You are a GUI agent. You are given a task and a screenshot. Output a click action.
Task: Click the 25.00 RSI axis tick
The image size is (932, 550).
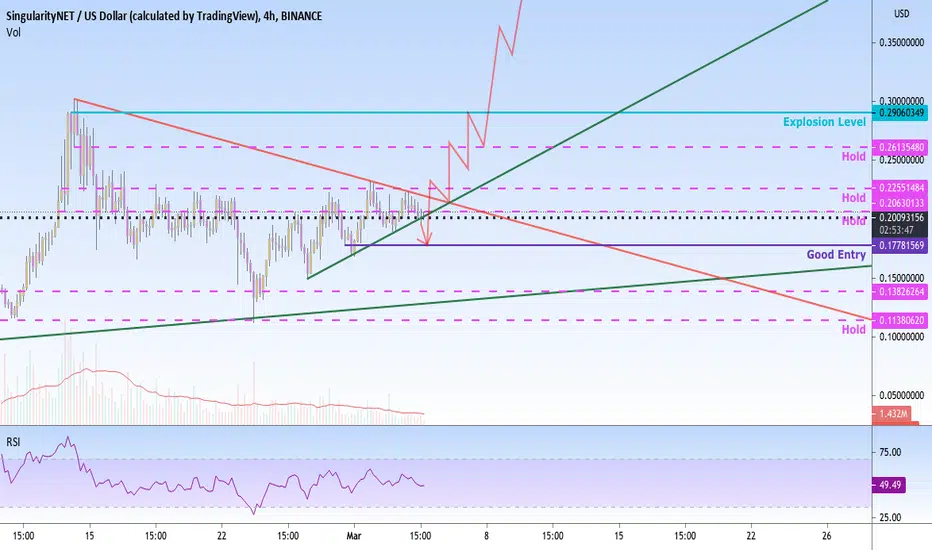pyautogui.click(x=890, y=517)
